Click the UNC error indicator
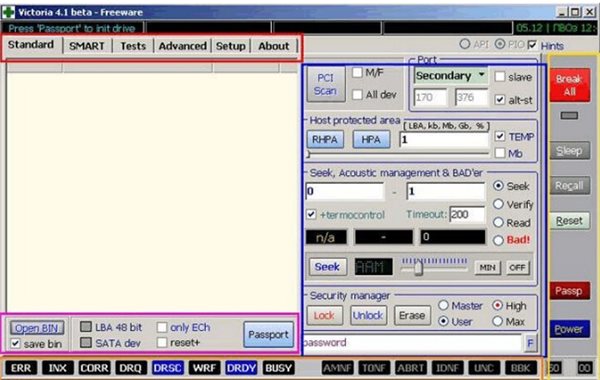 (484, 368)
